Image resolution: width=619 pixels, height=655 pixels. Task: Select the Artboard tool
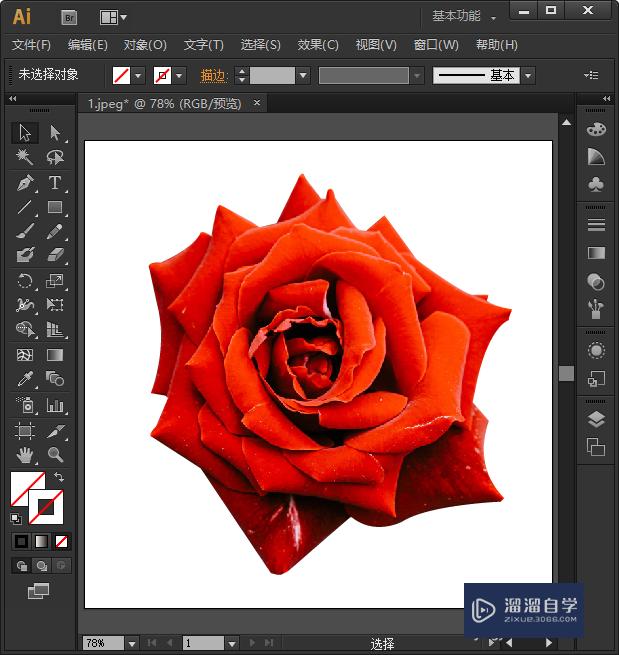(25, 430)
